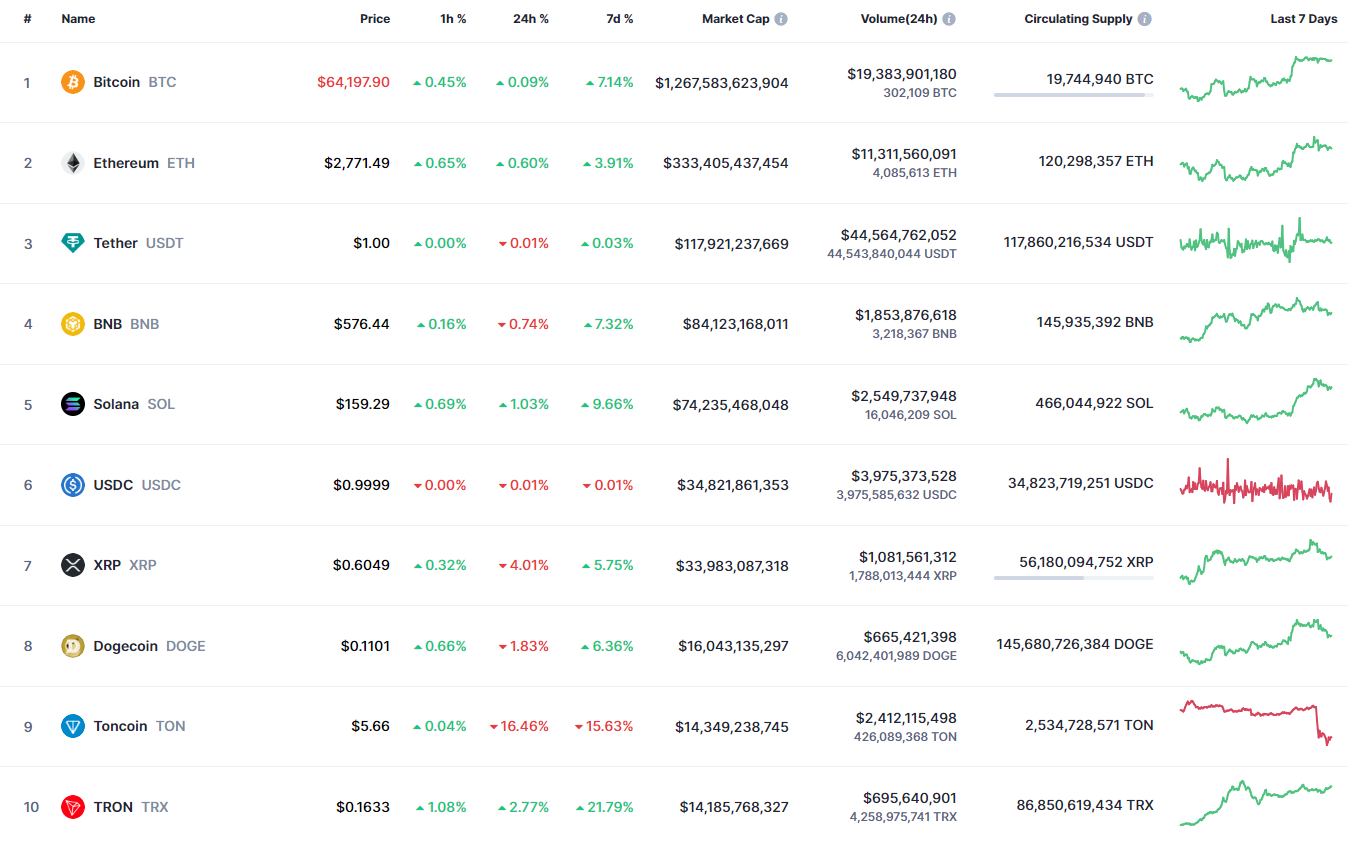Click Bitcoin circulating supply progress bar
1358x842 pixels.
pyautogui.click(x=1073, y=95)
